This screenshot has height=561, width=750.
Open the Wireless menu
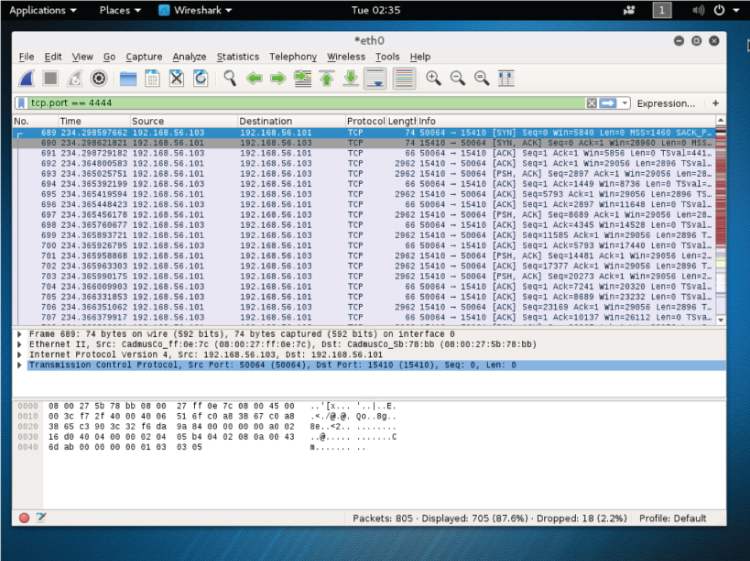(346, 56)
